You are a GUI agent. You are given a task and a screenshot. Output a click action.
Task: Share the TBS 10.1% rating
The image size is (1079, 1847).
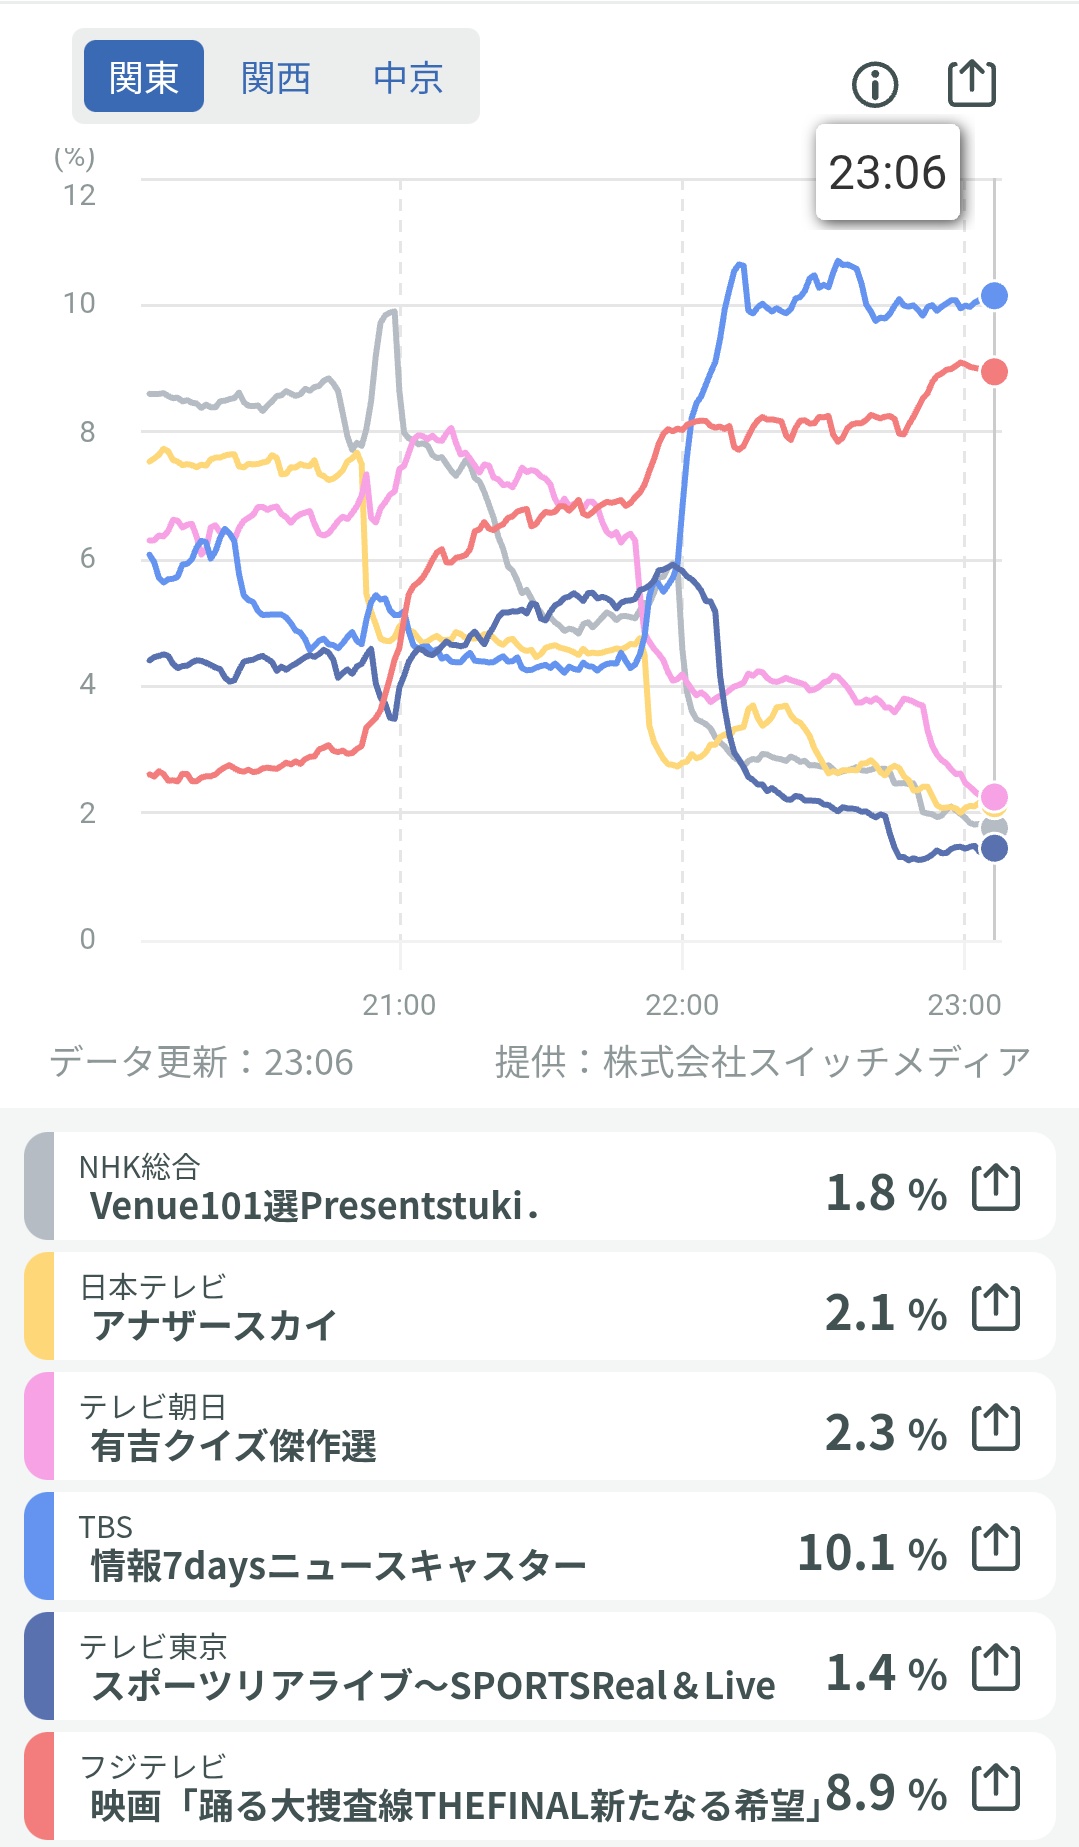(996, 1547)
